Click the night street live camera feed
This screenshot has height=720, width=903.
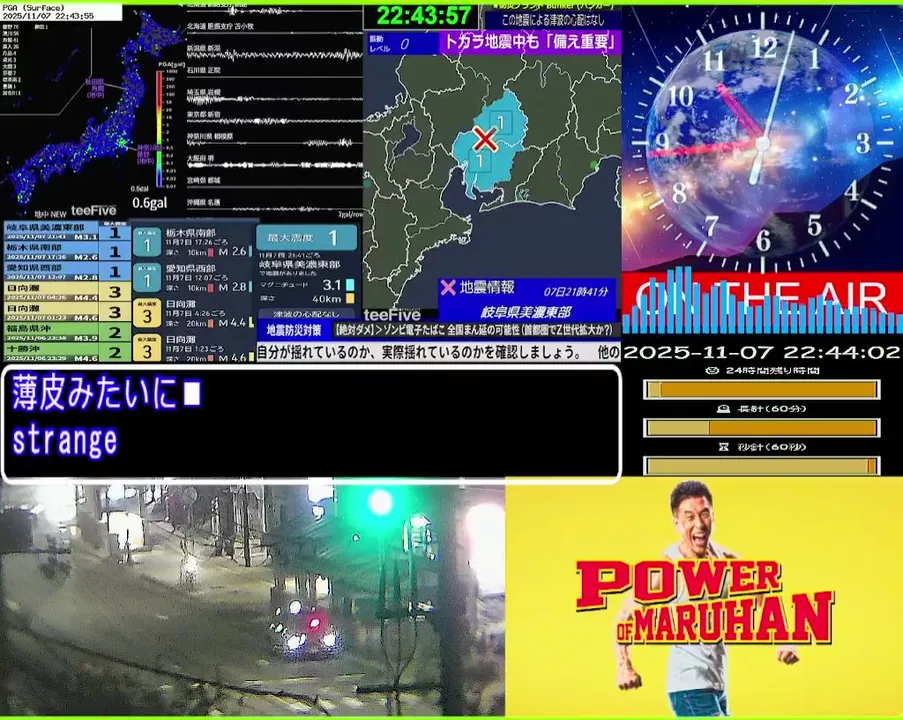252,599
